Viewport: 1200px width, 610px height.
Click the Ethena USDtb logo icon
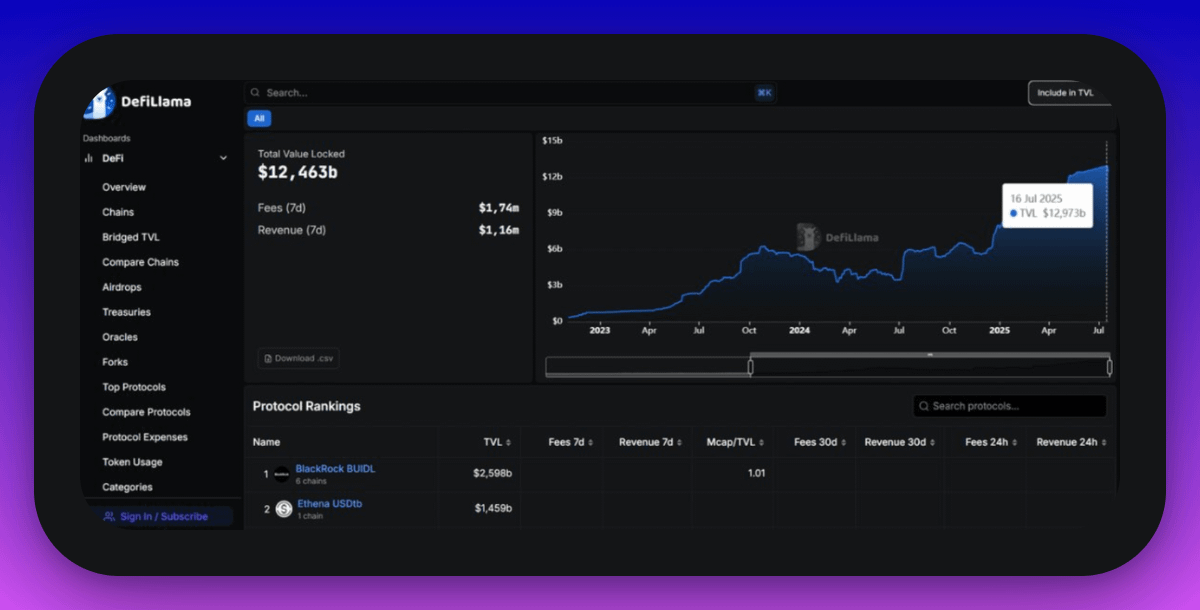tap(283, 509)
